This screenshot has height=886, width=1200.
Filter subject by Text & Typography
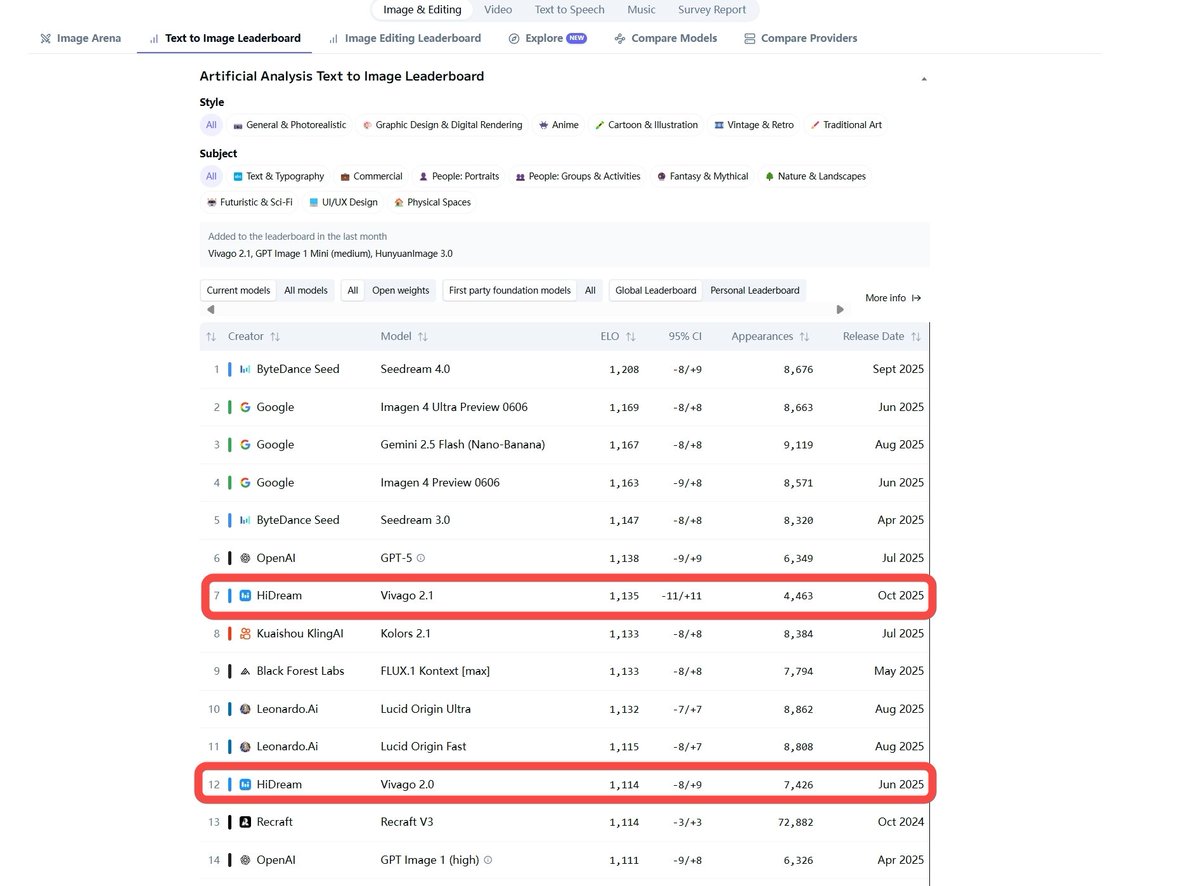[x=278, y=176]
